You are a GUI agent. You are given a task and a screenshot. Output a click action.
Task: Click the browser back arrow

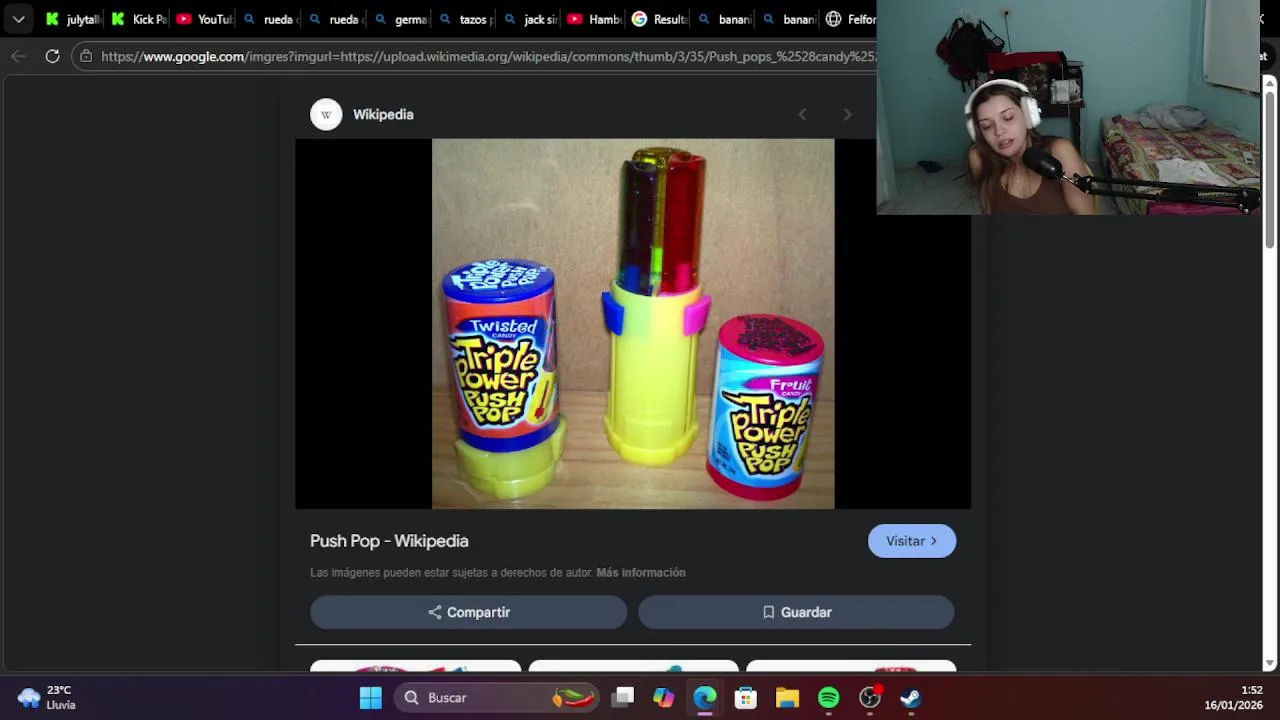[x=18, y=56]
